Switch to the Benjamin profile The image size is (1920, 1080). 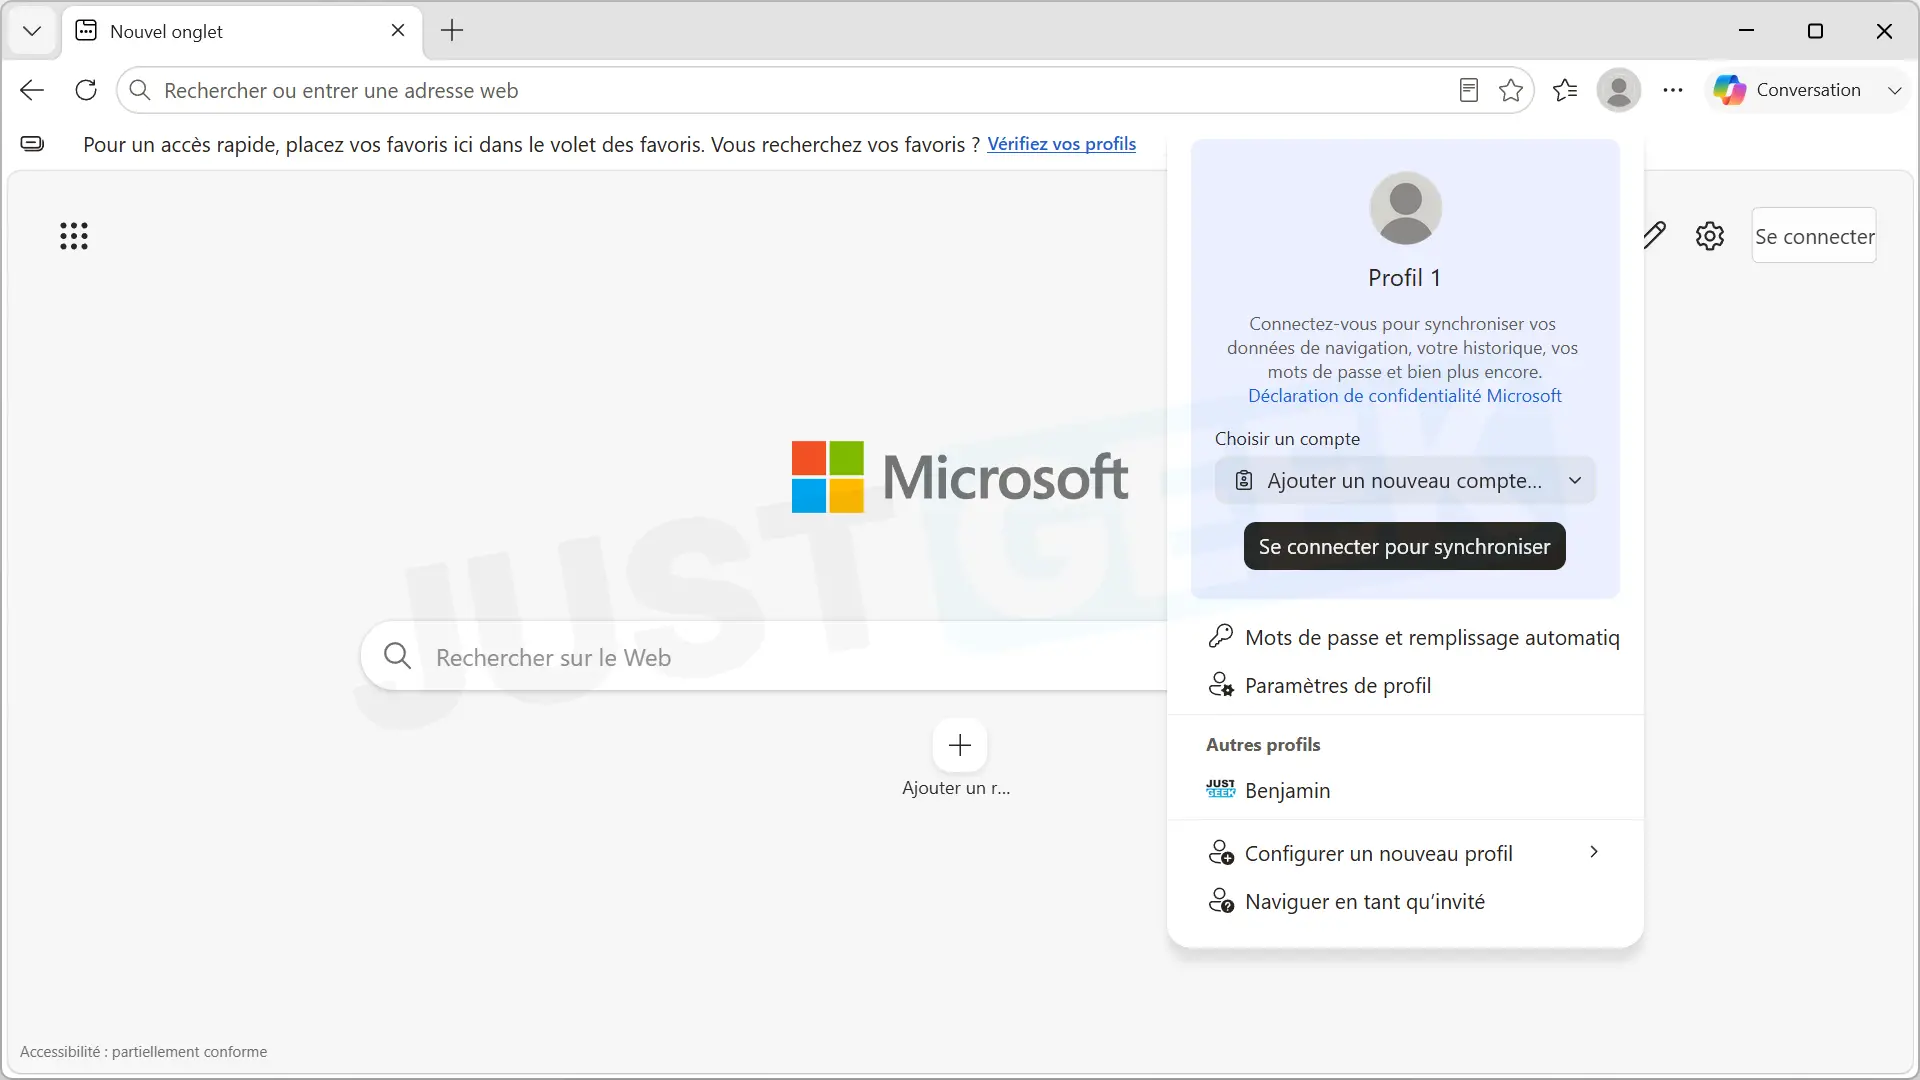pyautogui.click(x=1404, y=790)
